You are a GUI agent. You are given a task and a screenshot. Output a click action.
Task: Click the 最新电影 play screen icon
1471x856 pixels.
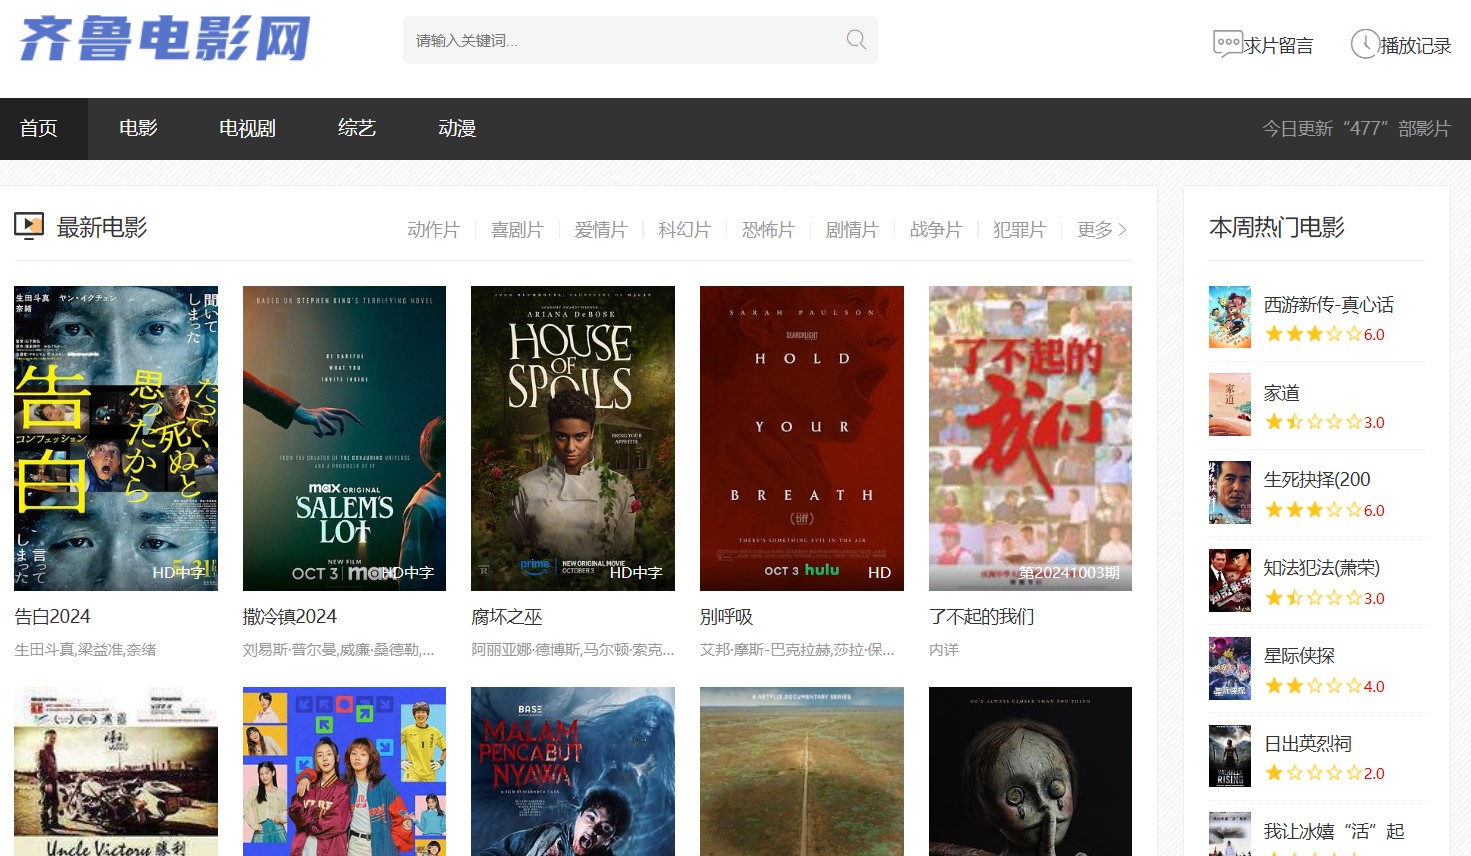[29, 226]
